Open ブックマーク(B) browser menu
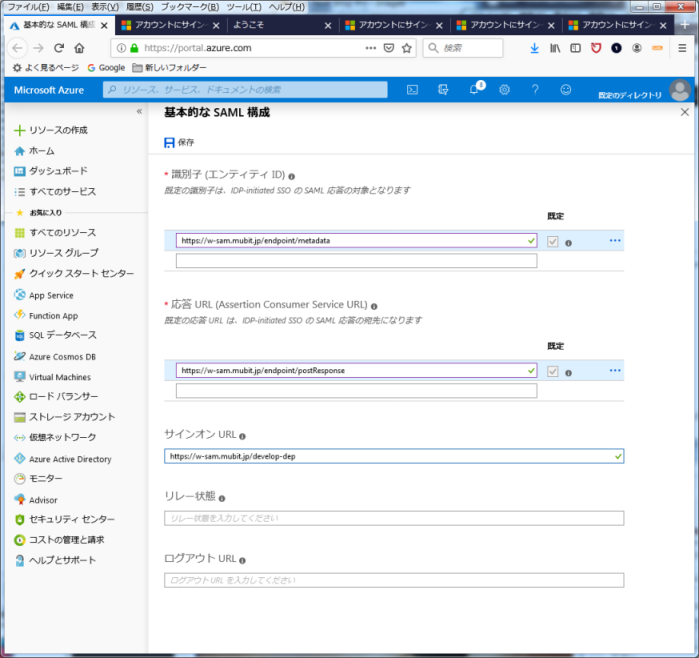 point(190,7)
